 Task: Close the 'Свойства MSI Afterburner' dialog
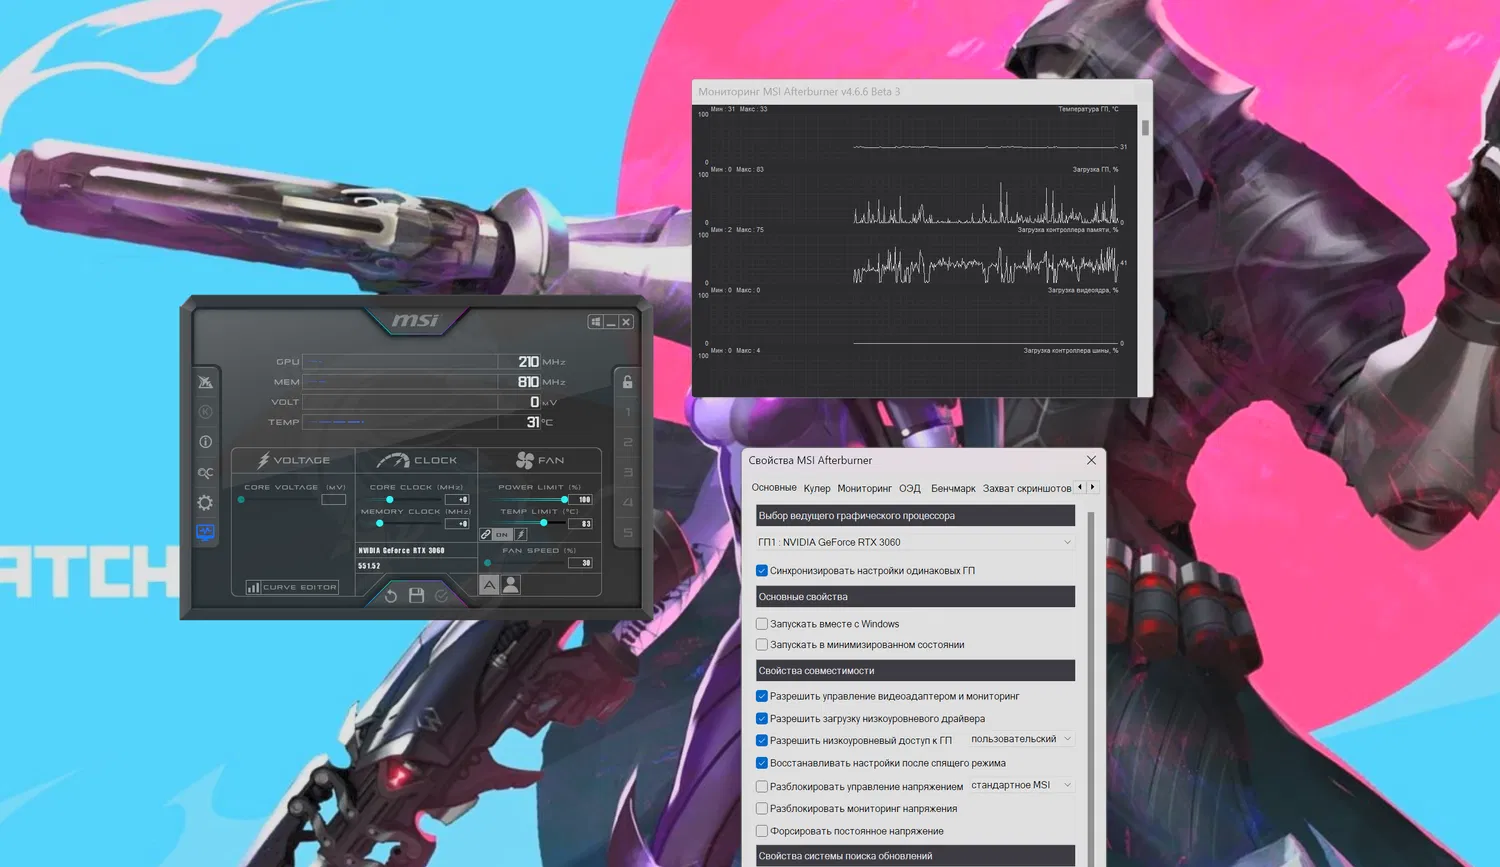[1091, 460]
